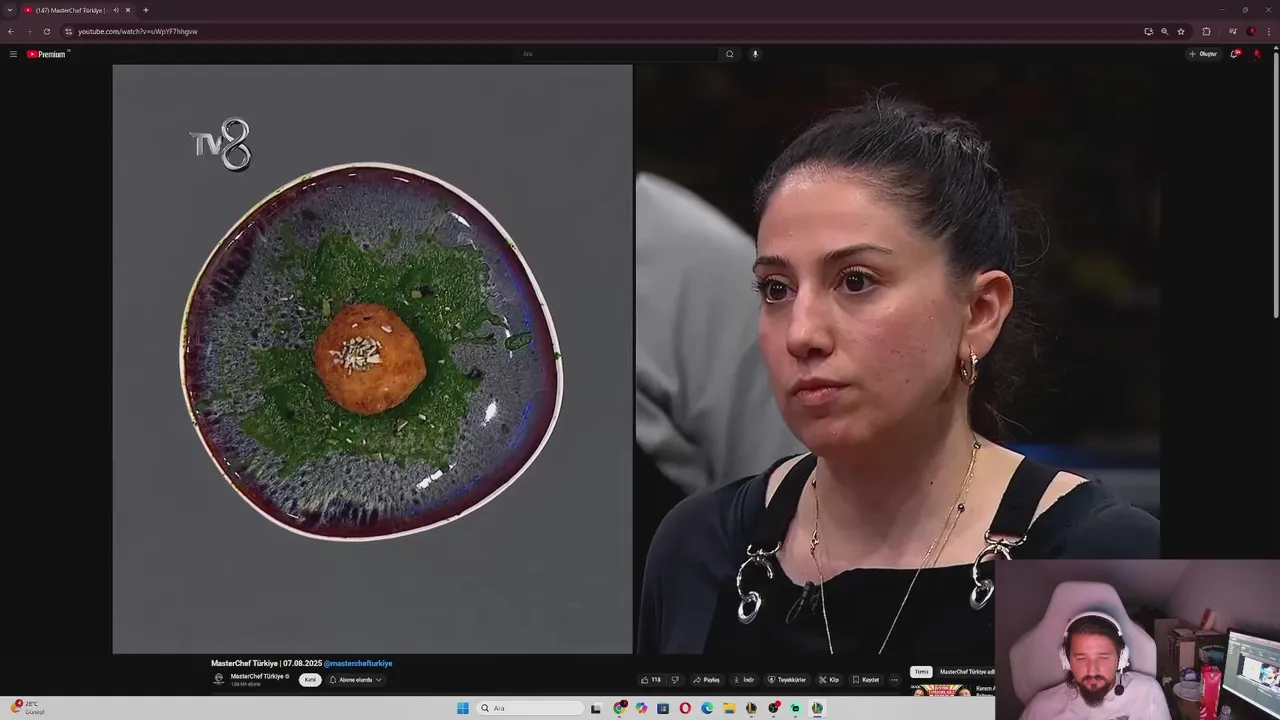Image resolution: width=1280 pixels, height=720 pixels.
Task: Reload the page with refresh icon
Action: coord(46,31)
